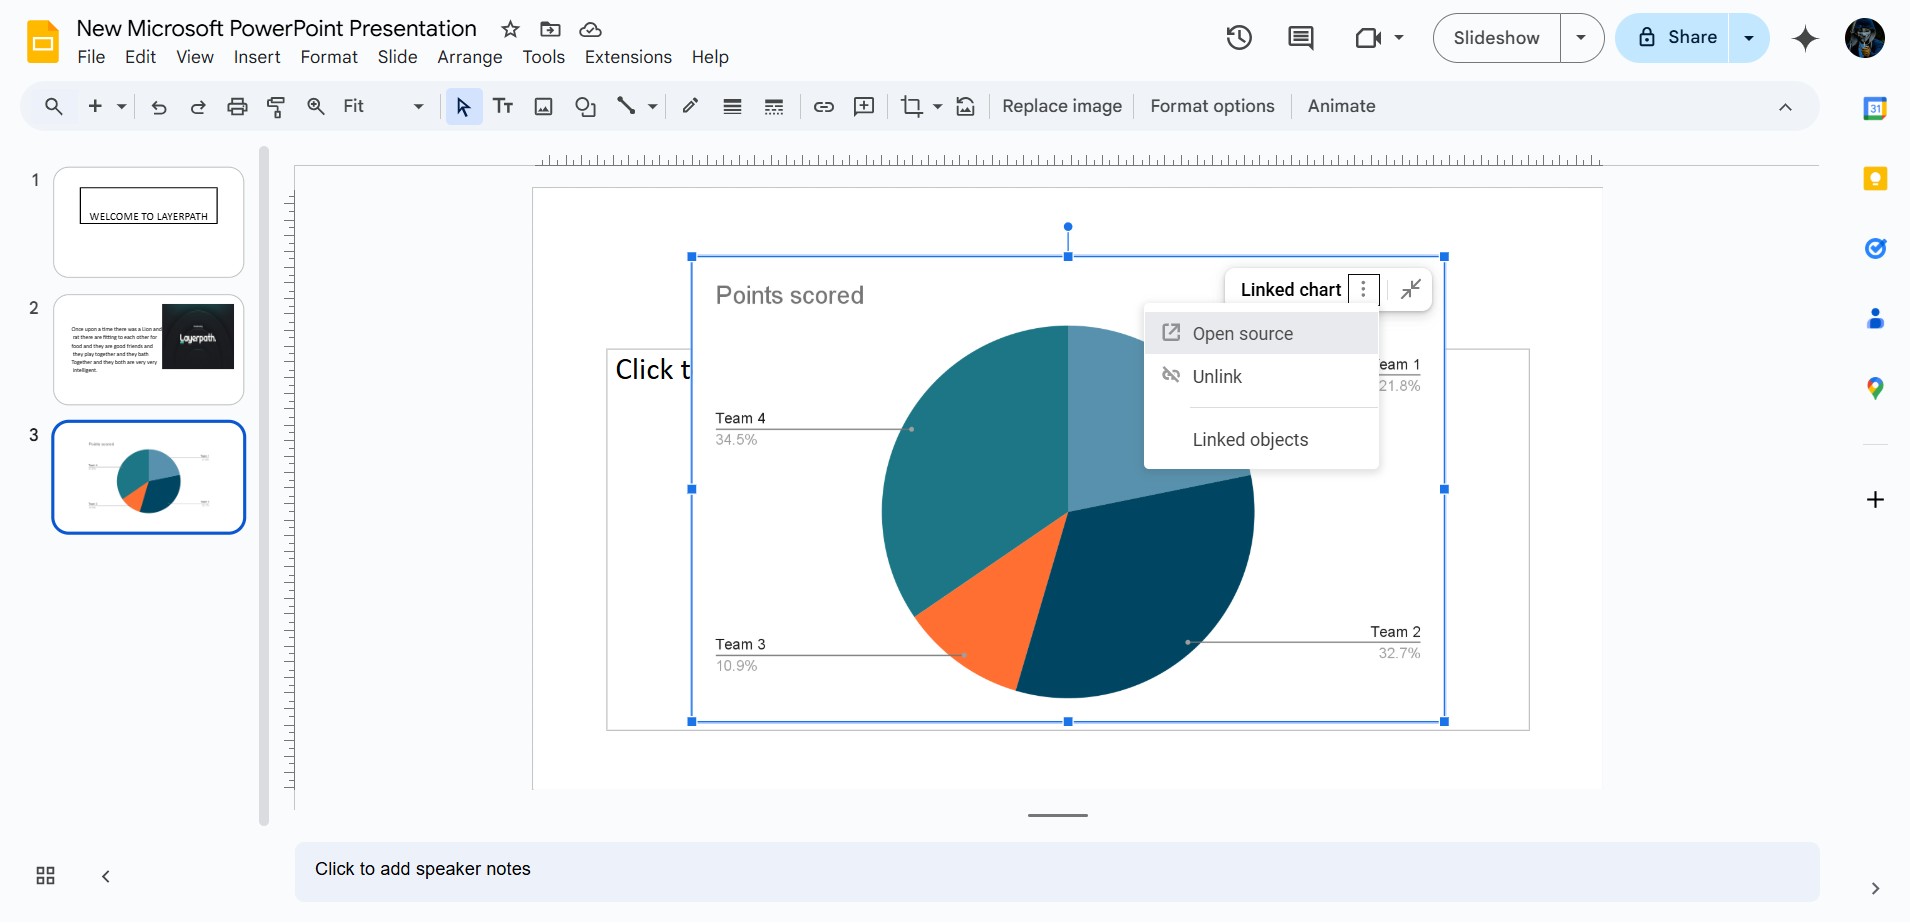This screenshot has width=1910, height=923.
Task: Open the Extensions menu
Action: (628, 57)
